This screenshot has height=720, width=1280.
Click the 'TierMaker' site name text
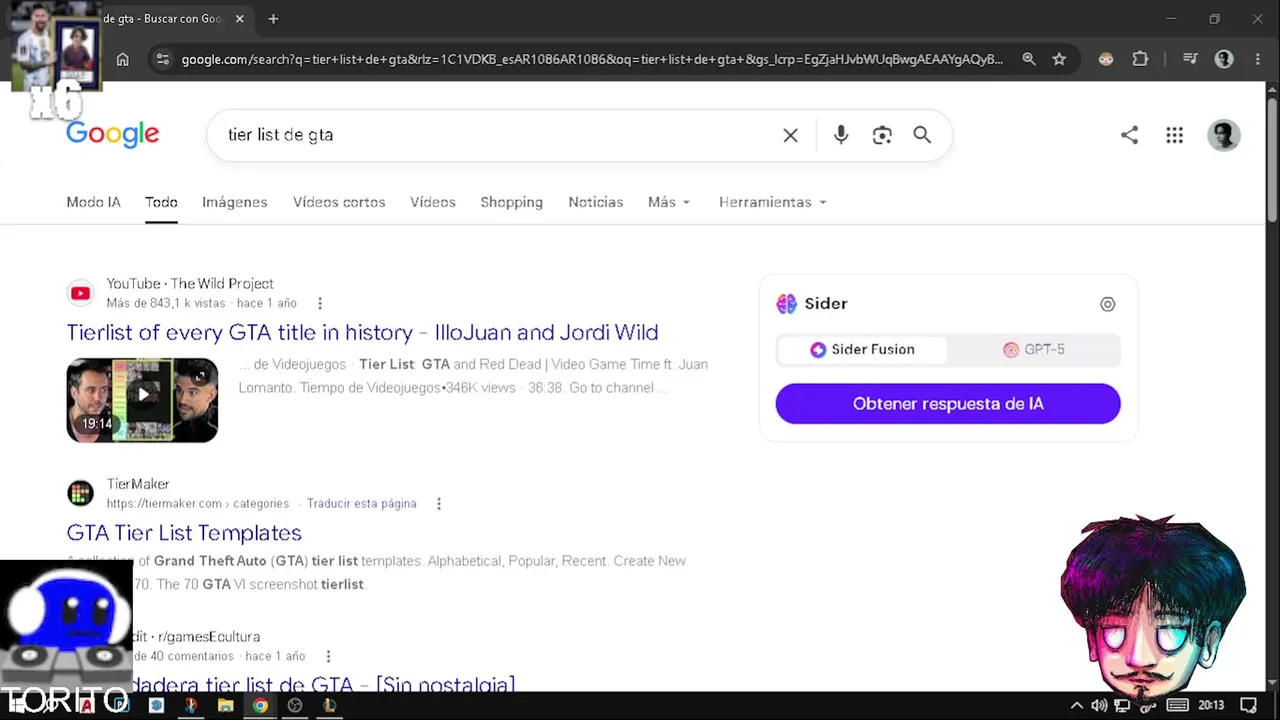pyautogui.click(x=138, y=484)
